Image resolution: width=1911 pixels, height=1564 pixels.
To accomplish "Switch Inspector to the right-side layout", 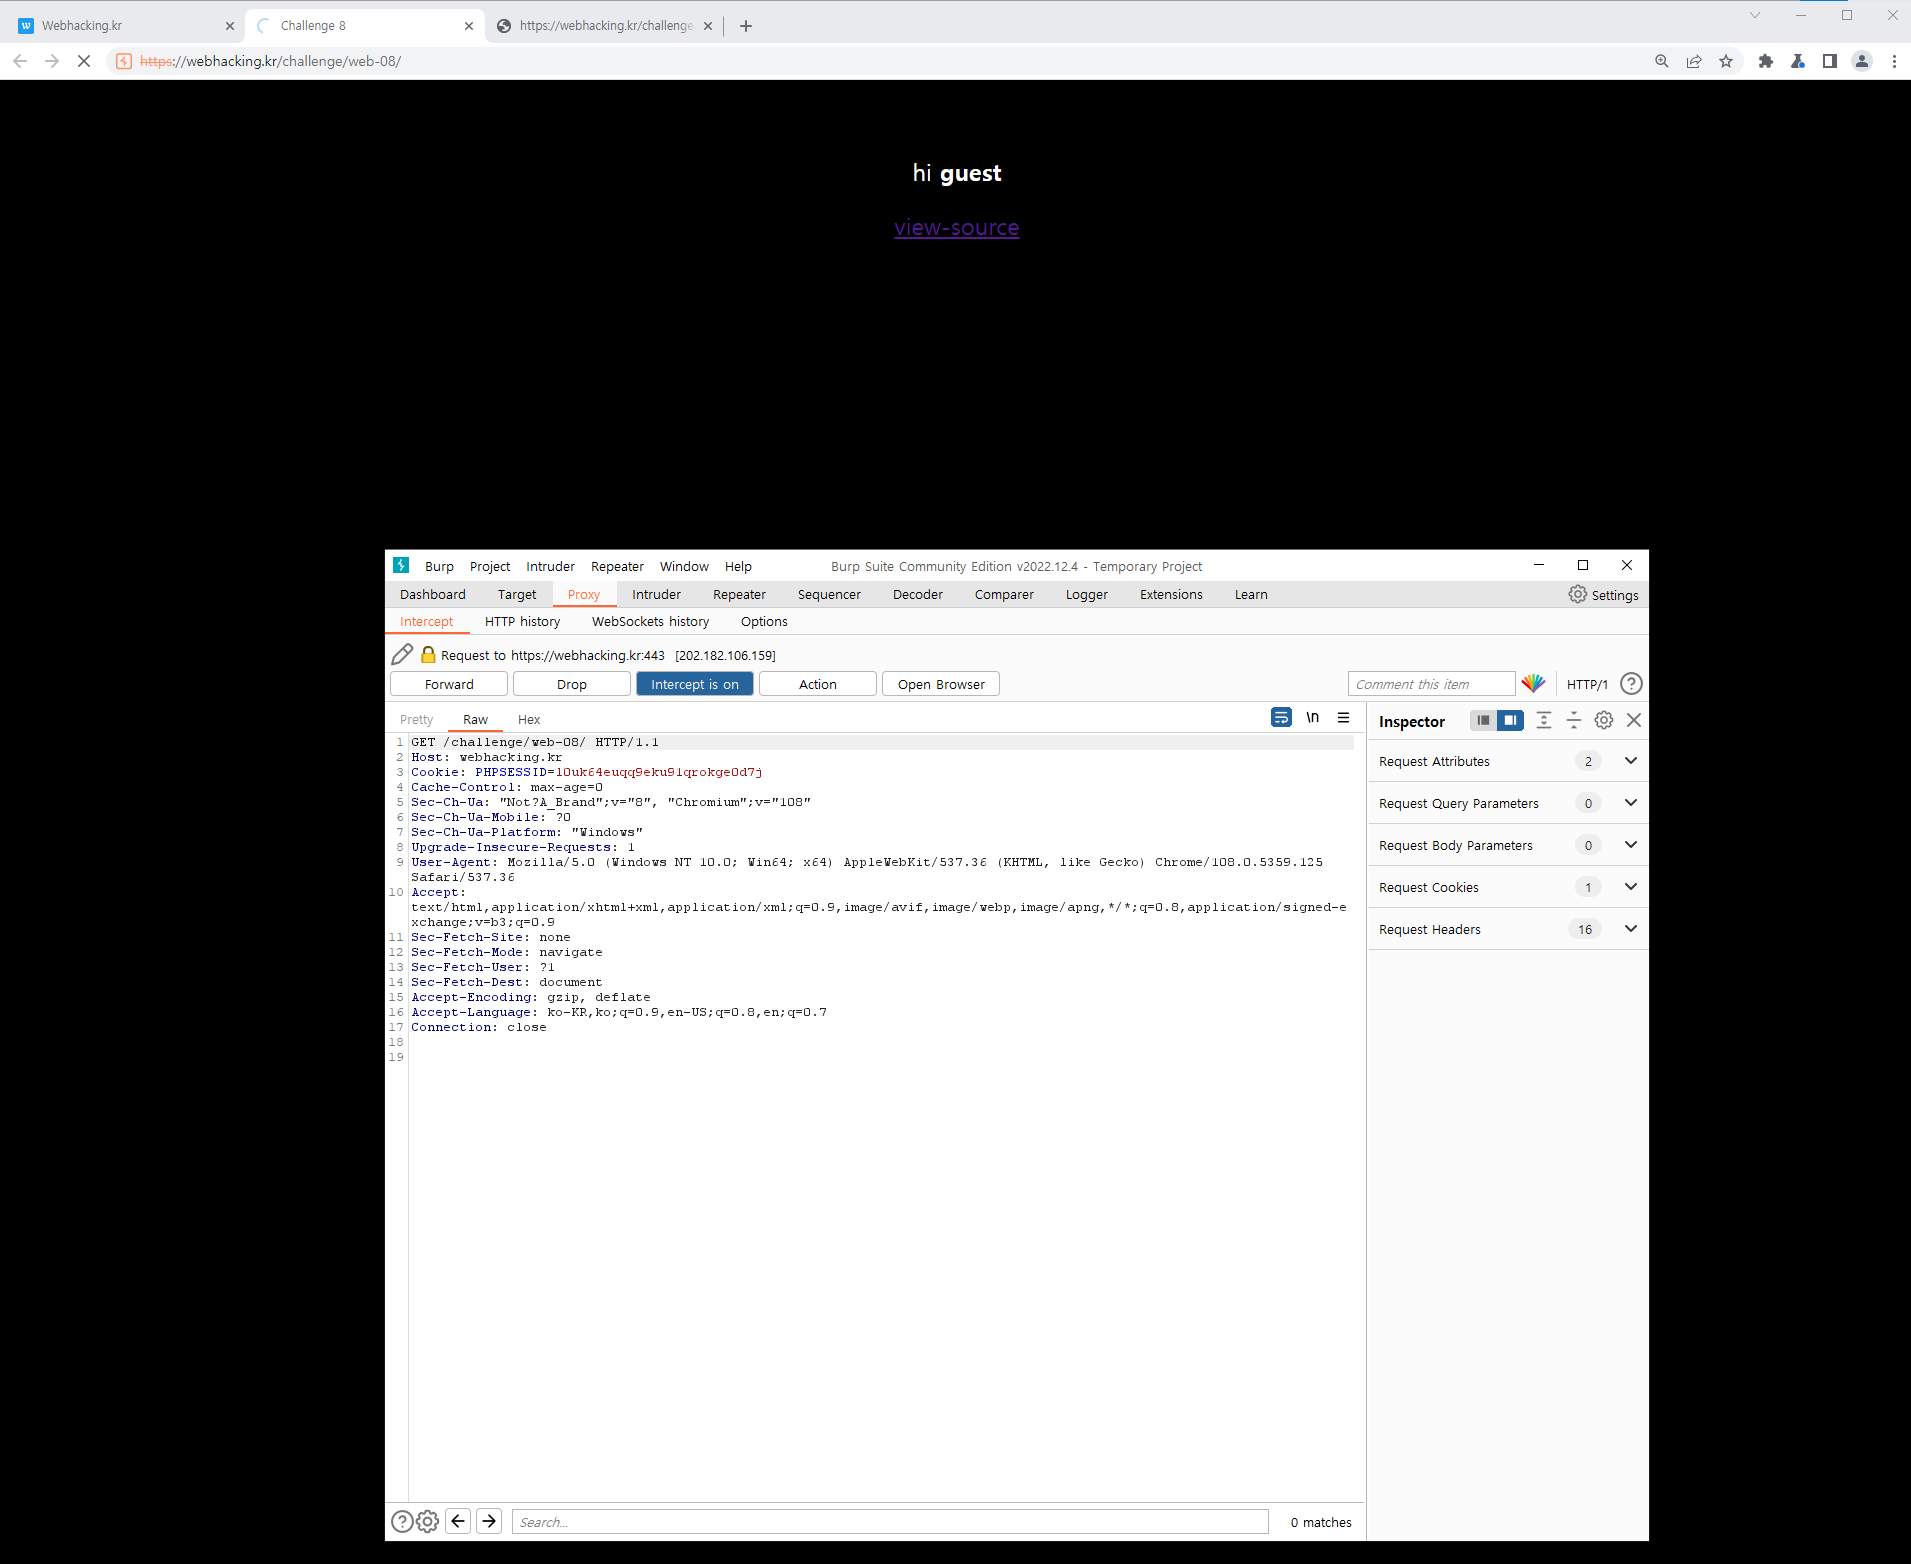I will pyautogui.click(x=1510, y=720).
